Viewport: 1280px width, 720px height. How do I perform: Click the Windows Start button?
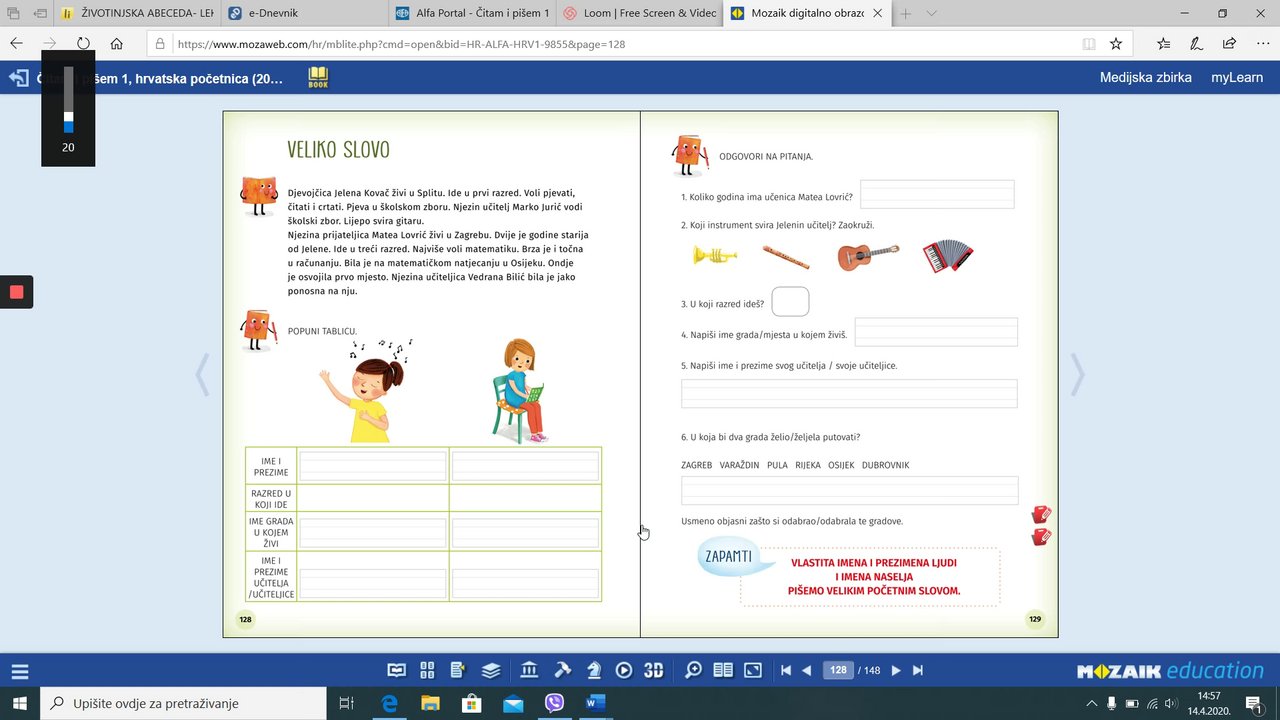[20, 703]
